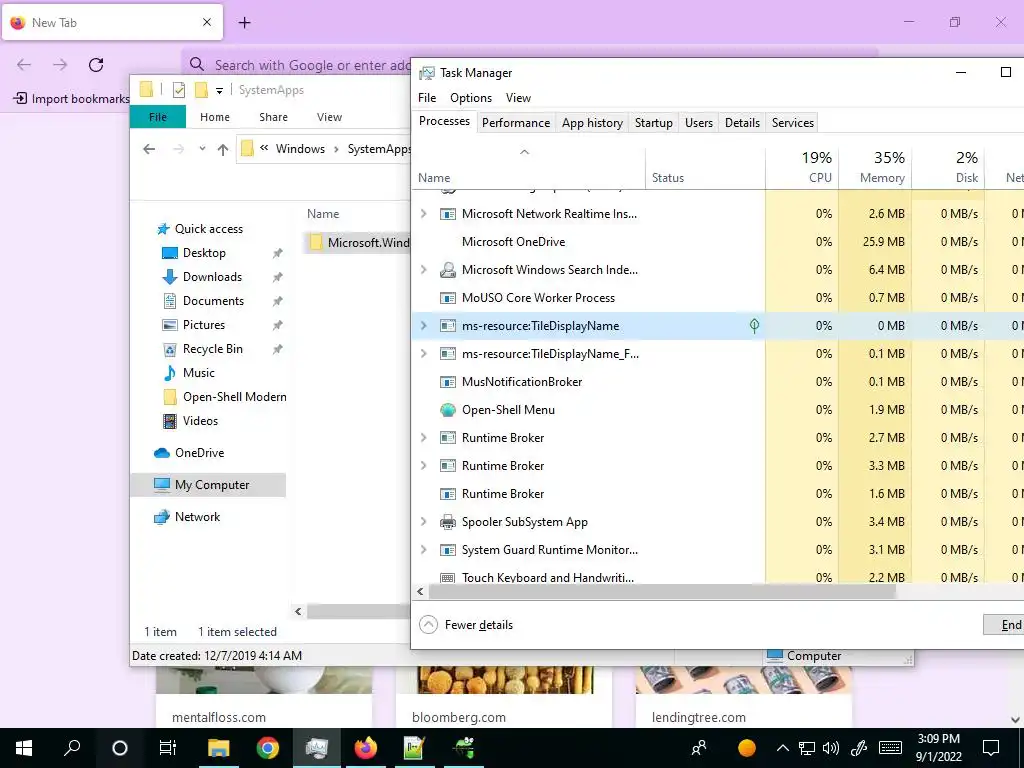This screenshot has width=1024, height=768.
Task: Open the View ribbon tab in Explorer
Action: [329, 117]
